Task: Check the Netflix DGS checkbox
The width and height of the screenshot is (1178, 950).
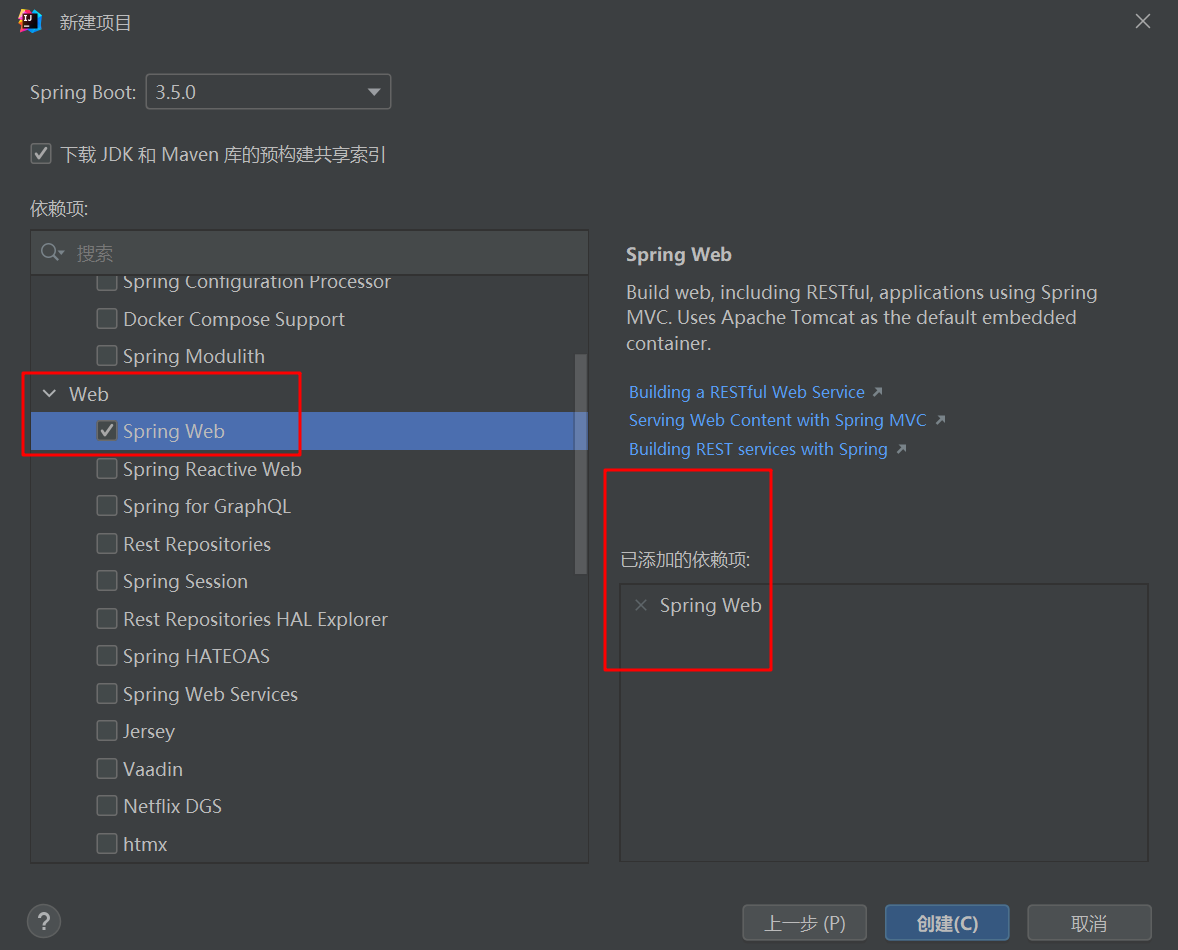Action: pos(107,806)
